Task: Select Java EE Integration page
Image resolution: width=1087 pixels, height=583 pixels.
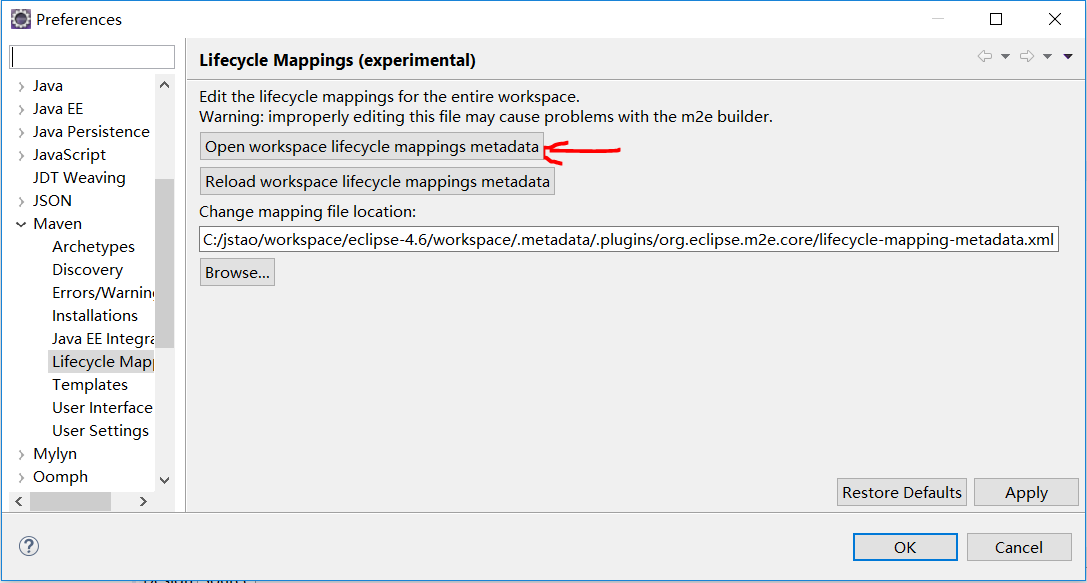Action: pyautogui.click(x=103, y=338)
